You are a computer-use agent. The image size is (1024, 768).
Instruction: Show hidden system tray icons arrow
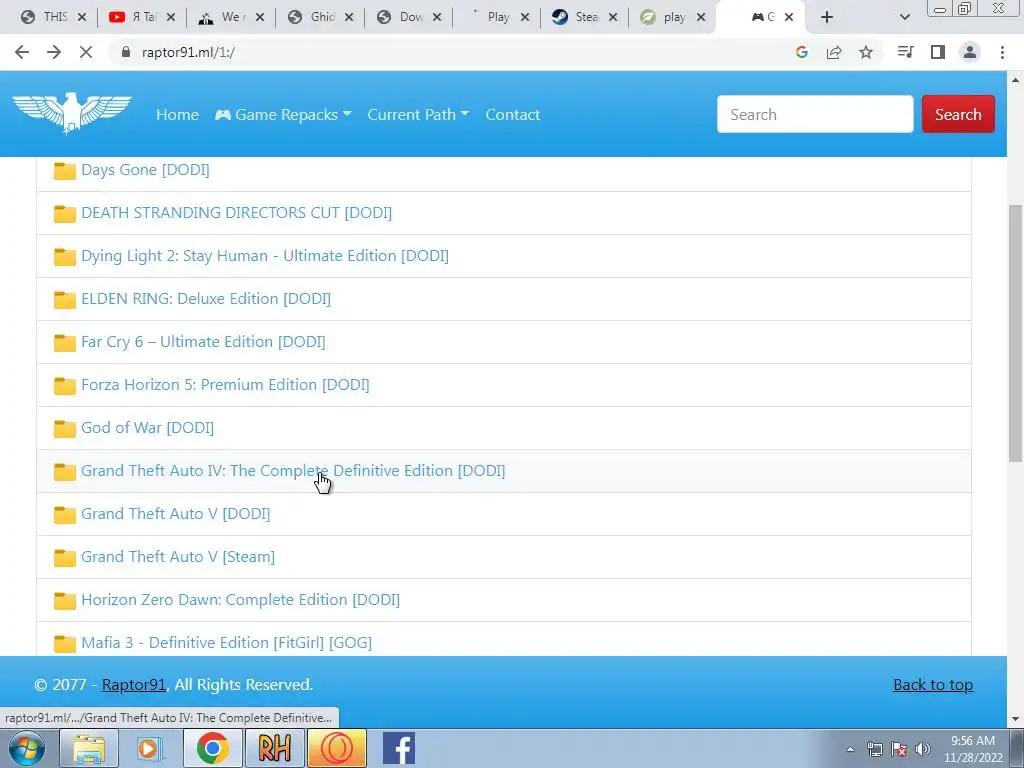[x=850, y=749]
